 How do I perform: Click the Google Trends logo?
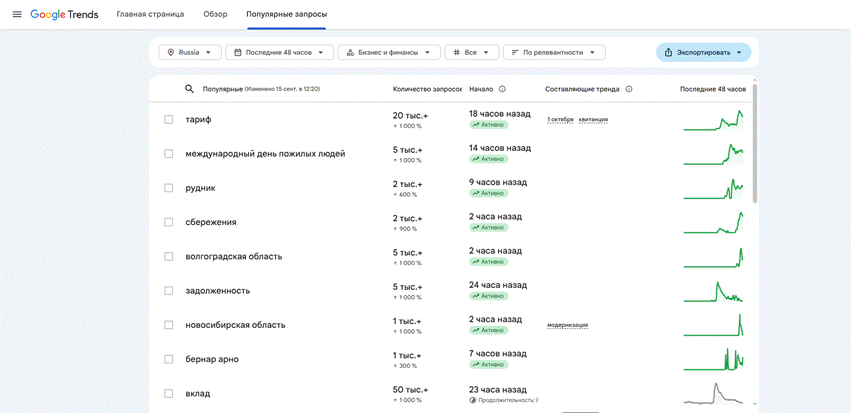pos(64,14)
